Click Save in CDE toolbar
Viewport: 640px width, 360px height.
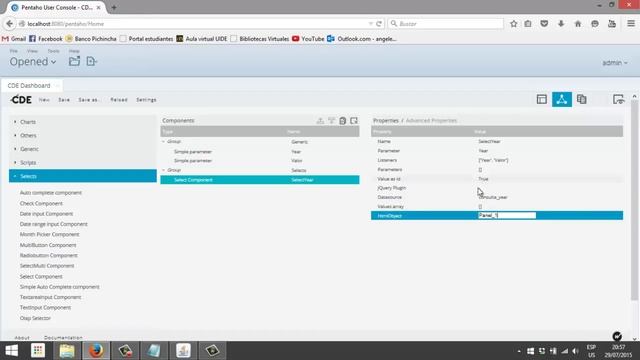pyautogui.click(x=64, y=100)
